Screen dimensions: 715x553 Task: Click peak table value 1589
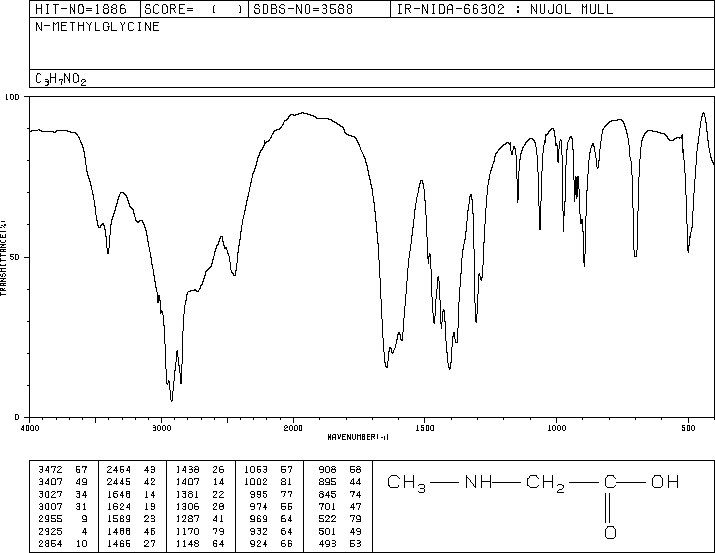tap(119, 519)
